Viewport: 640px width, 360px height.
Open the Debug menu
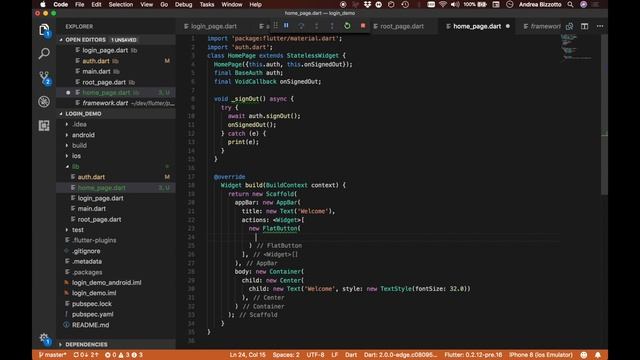[x=183, y=4]
